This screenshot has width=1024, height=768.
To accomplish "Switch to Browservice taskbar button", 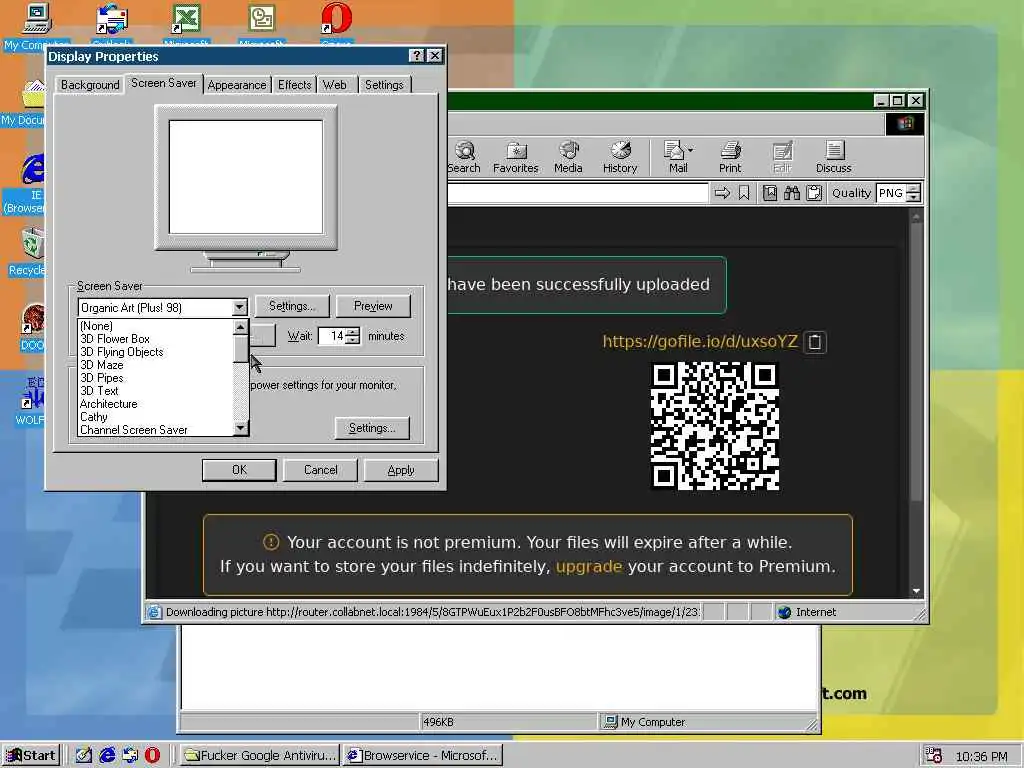I will 424,756.
